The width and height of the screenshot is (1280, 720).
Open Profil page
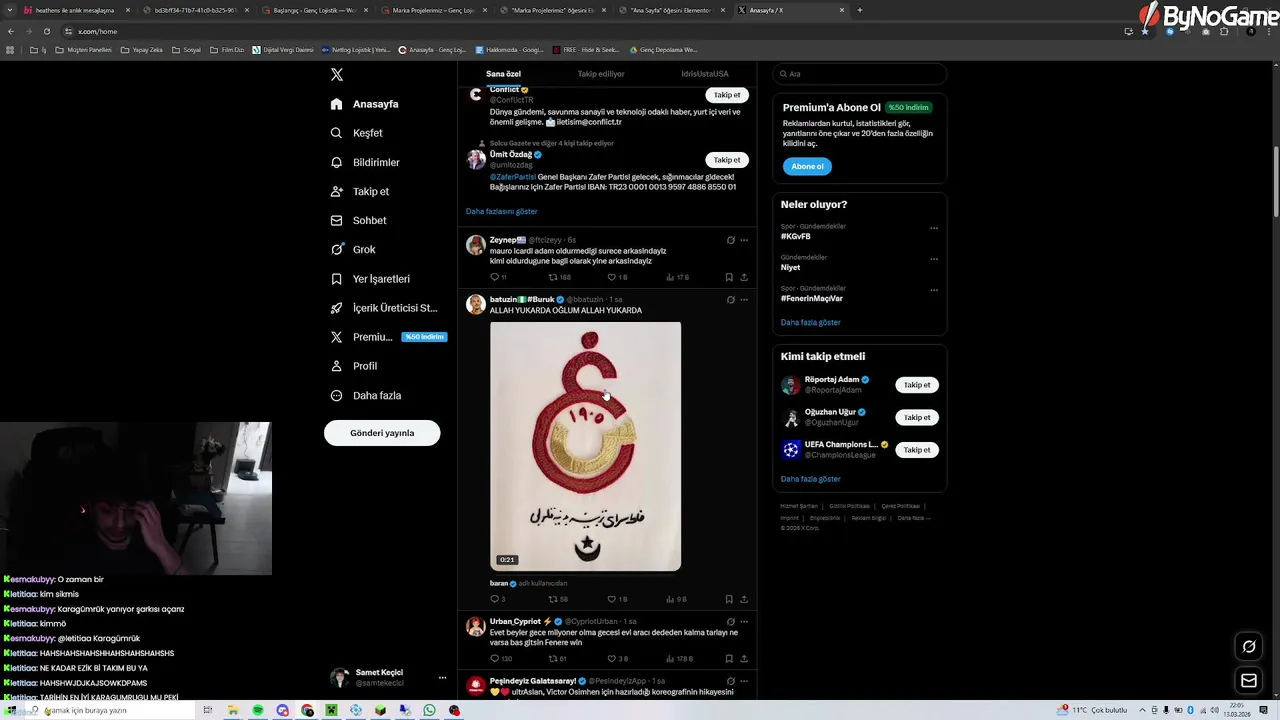tap(354, 366)
